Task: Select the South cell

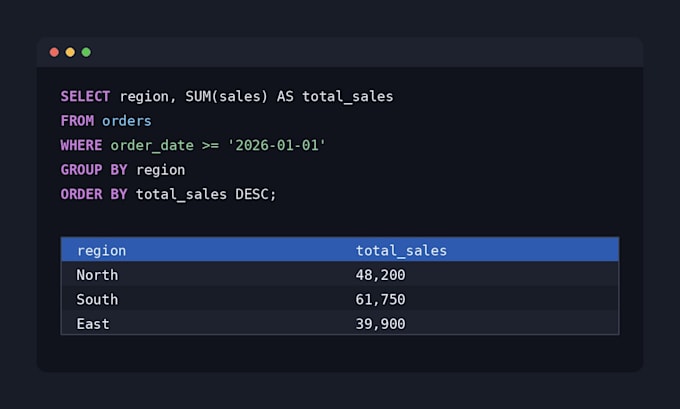Action: coord(97,299)
